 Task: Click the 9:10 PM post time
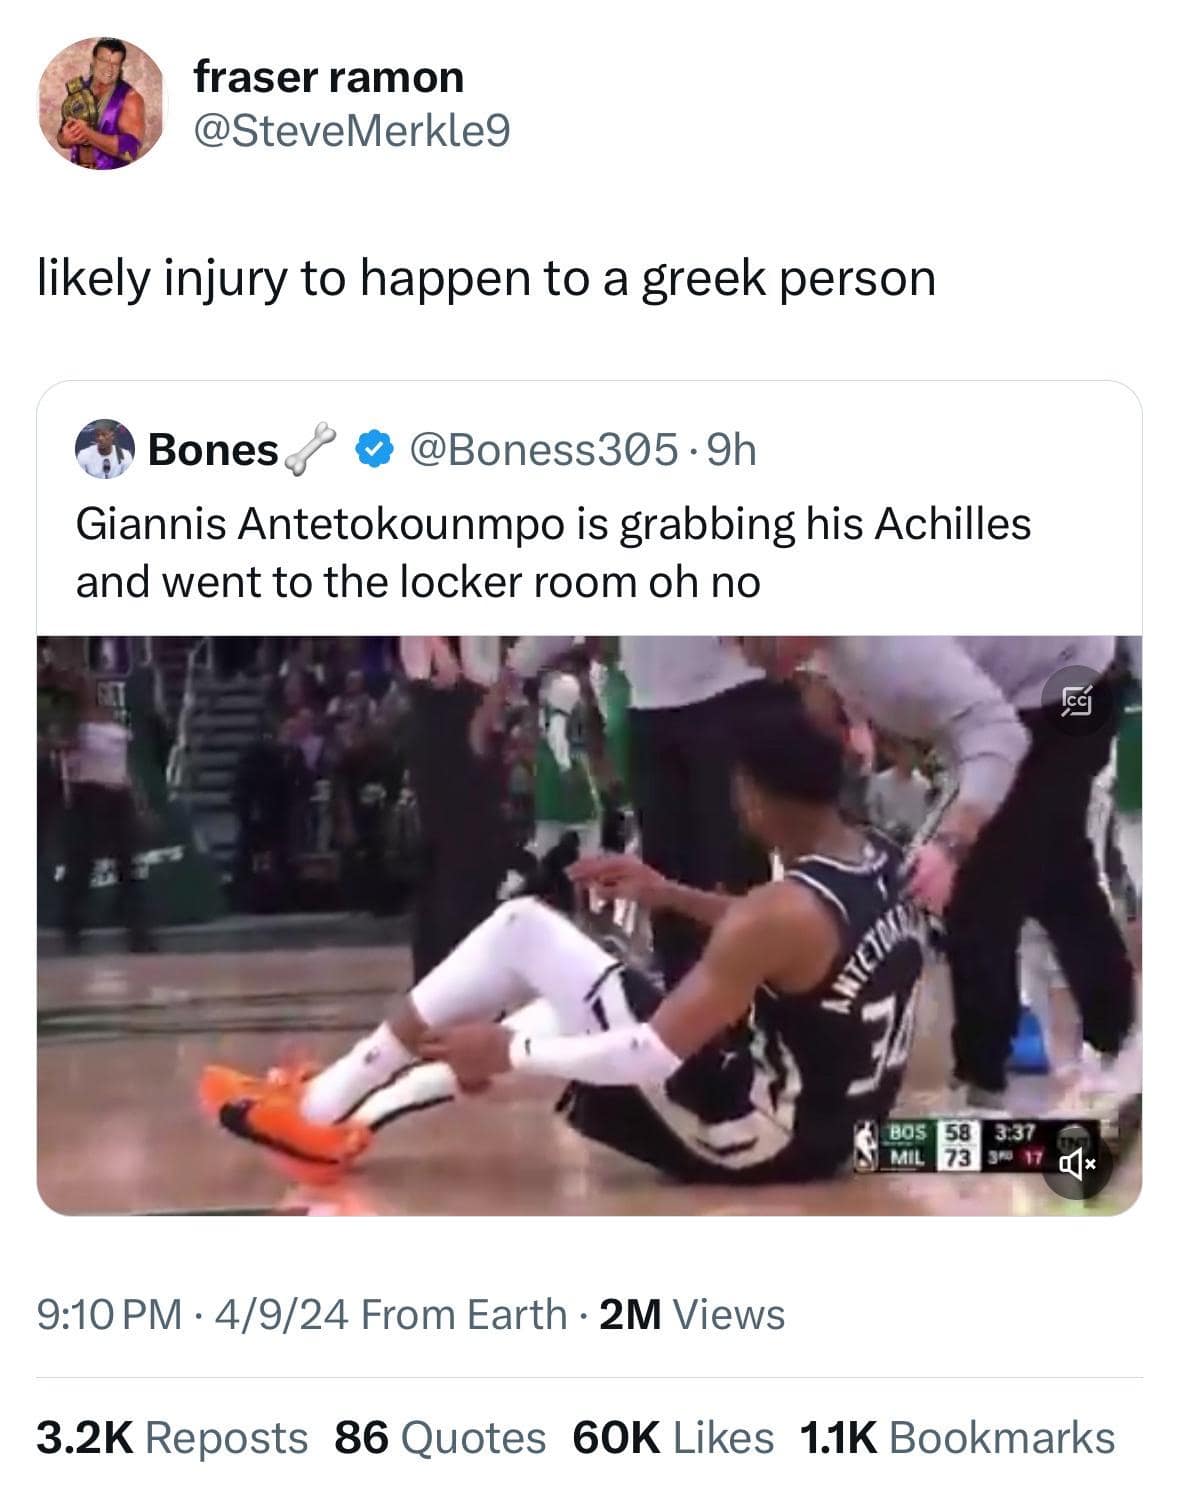tap(110, 1314)
